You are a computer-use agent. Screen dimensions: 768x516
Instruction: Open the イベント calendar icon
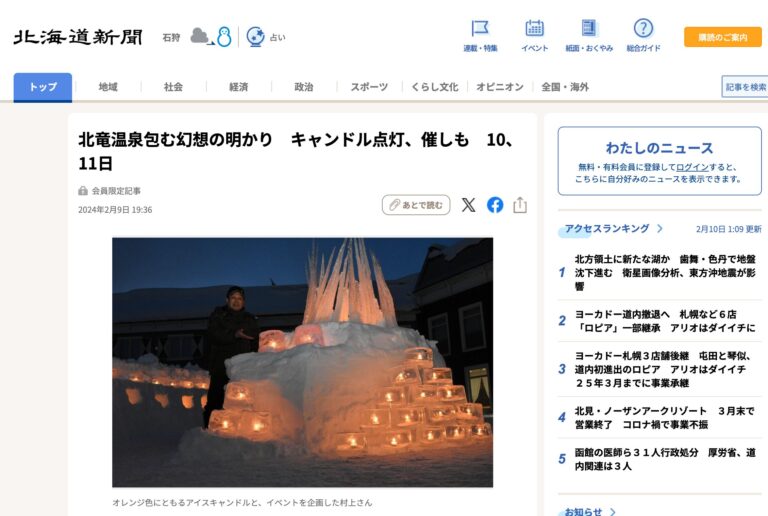pos(534,28)
